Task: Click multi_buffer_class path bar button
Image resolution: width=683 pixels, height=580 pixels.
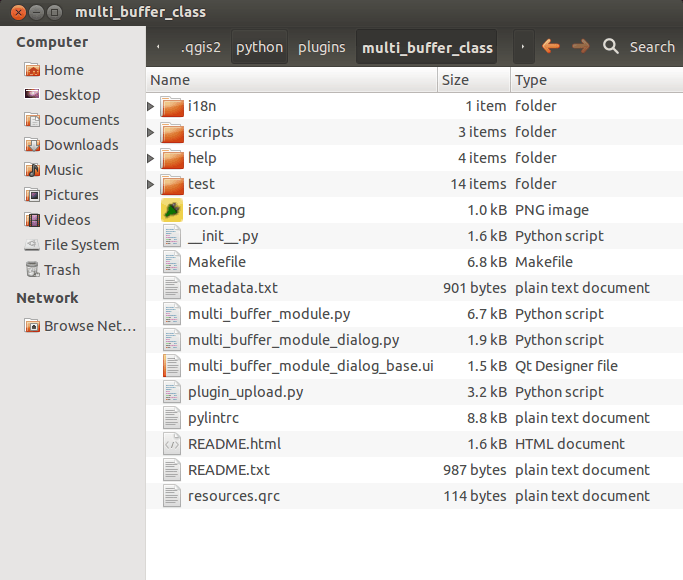Action: click(427, 47)
